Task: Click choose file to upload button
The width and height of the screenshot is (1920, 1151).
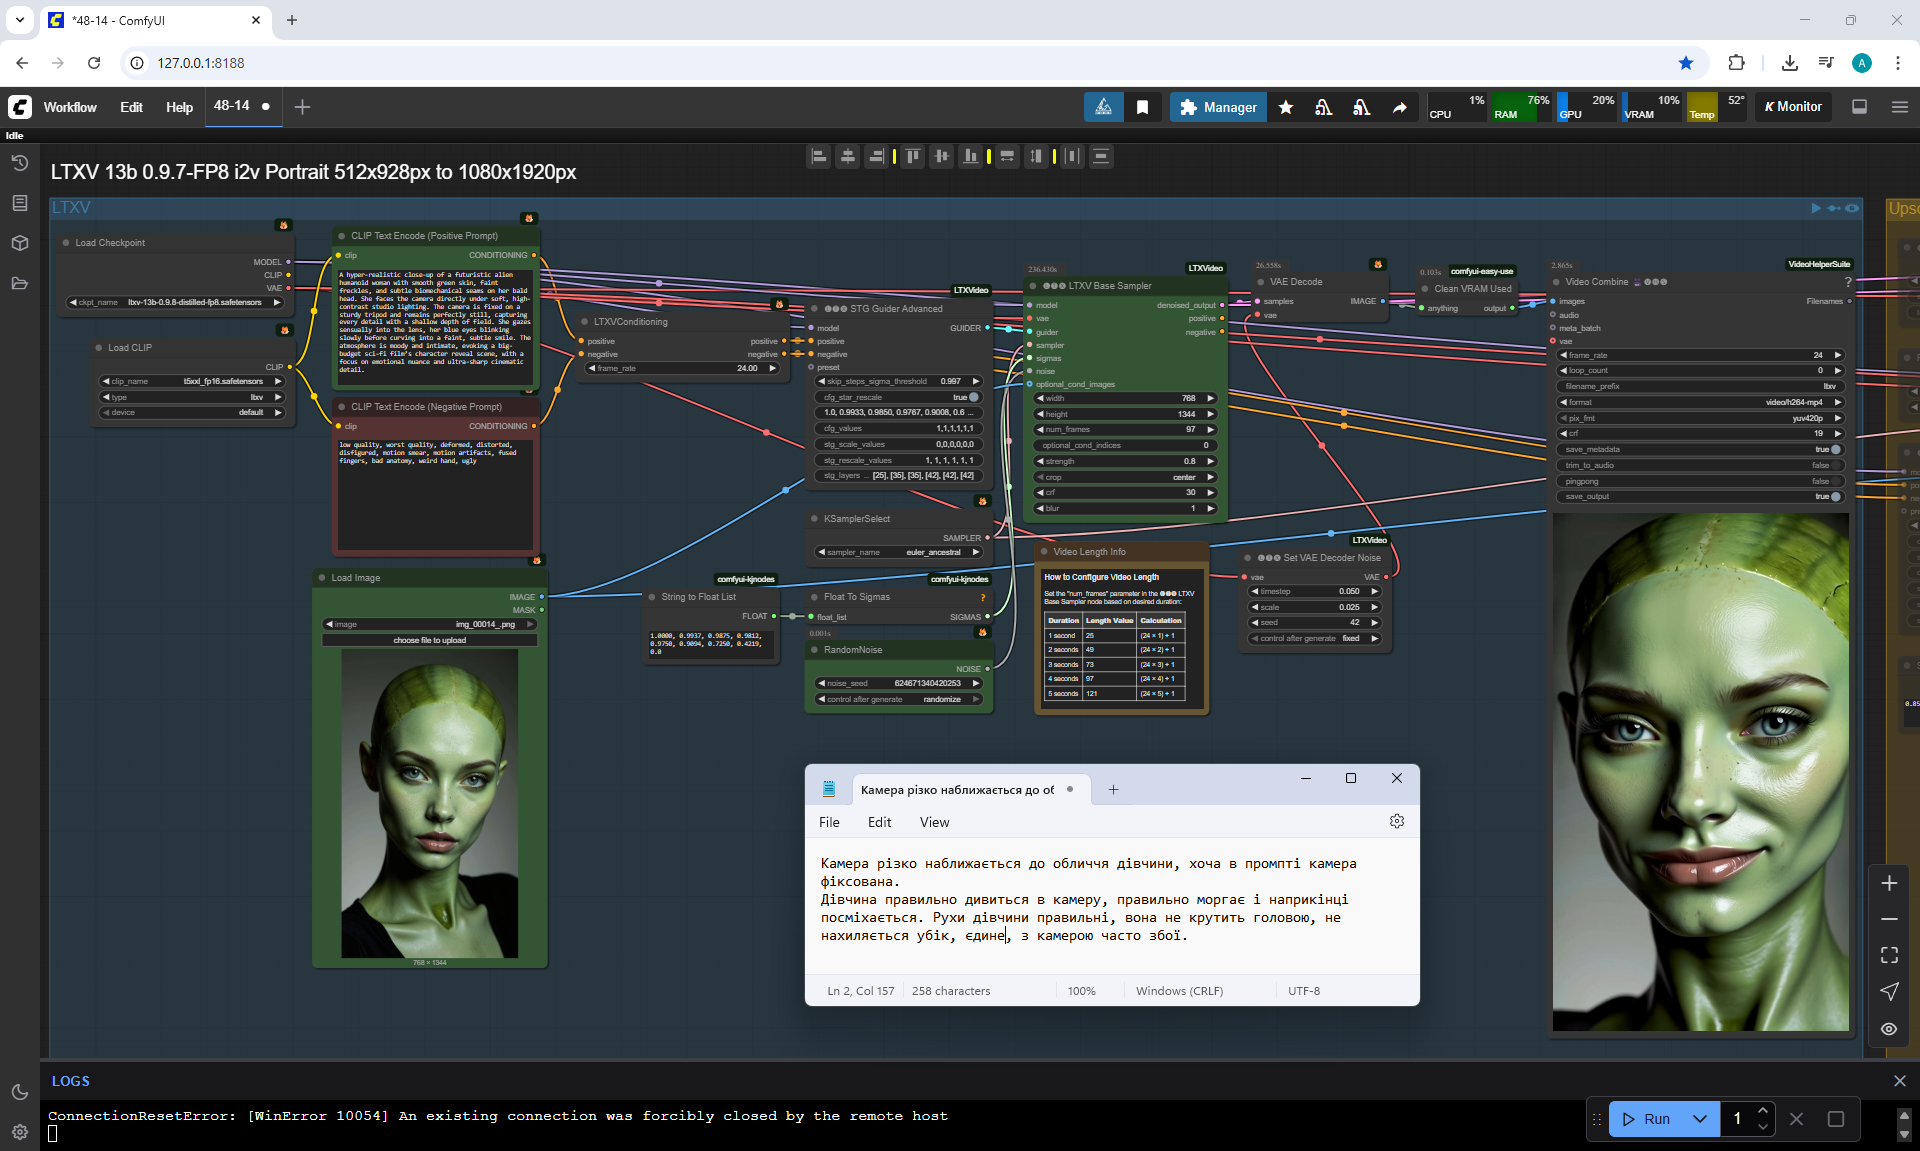Action: point(429,640)
